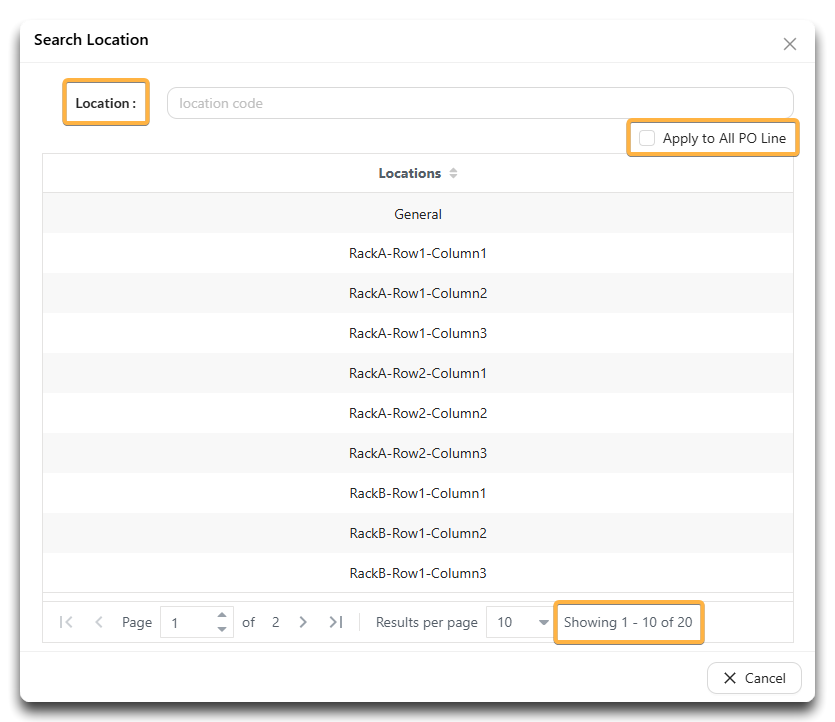Focus the location code search field
Viewport: 835px width, 722px height.
coord(480,103)
